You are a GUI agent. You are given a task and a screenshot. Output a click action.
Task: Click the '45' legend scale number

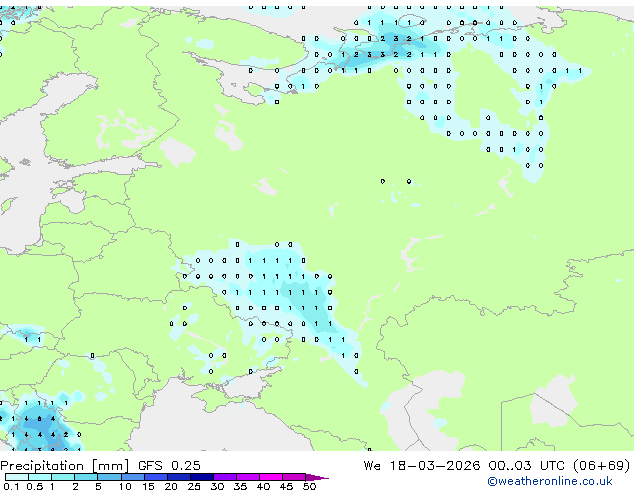(x=286, y=486)
